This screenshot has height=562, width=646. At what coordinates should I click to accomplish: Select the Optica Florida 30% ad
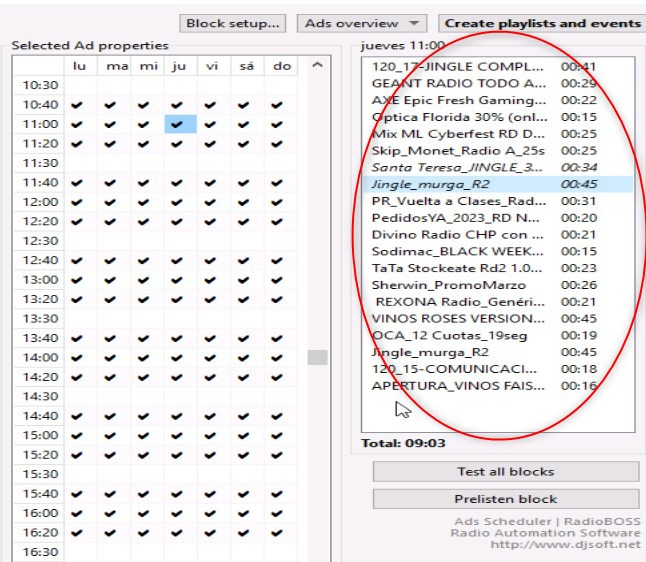pyautogui.click(x=498, y=117)
